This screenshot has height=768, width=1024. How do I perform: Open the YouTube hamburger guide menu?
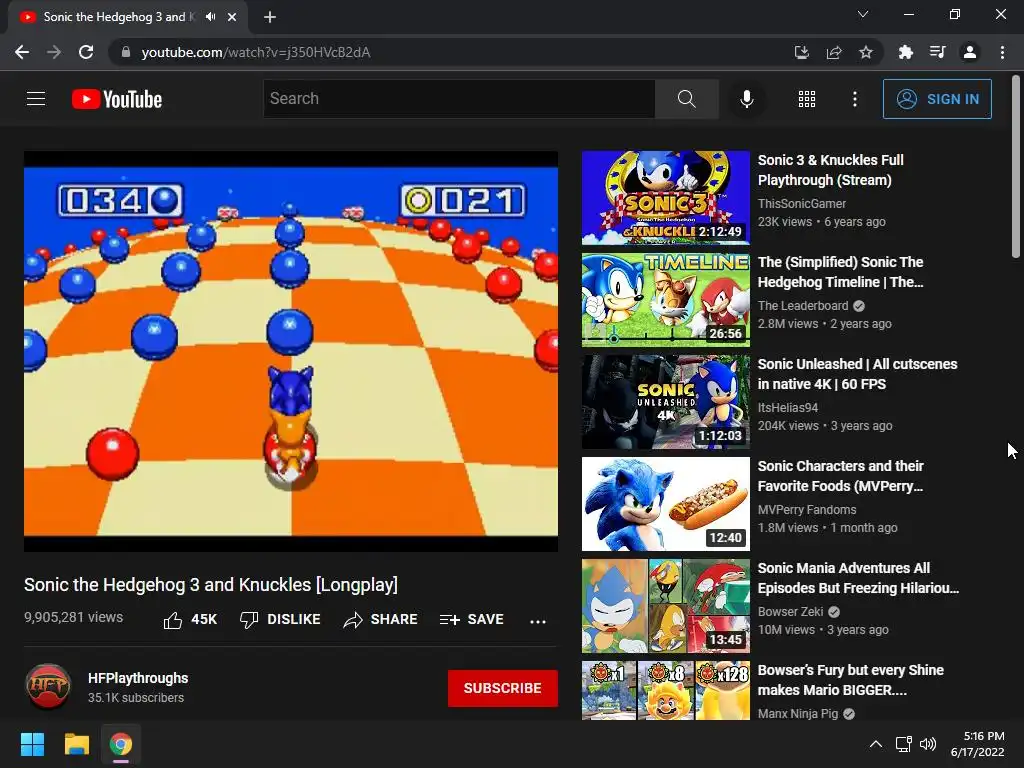[36, 99]
